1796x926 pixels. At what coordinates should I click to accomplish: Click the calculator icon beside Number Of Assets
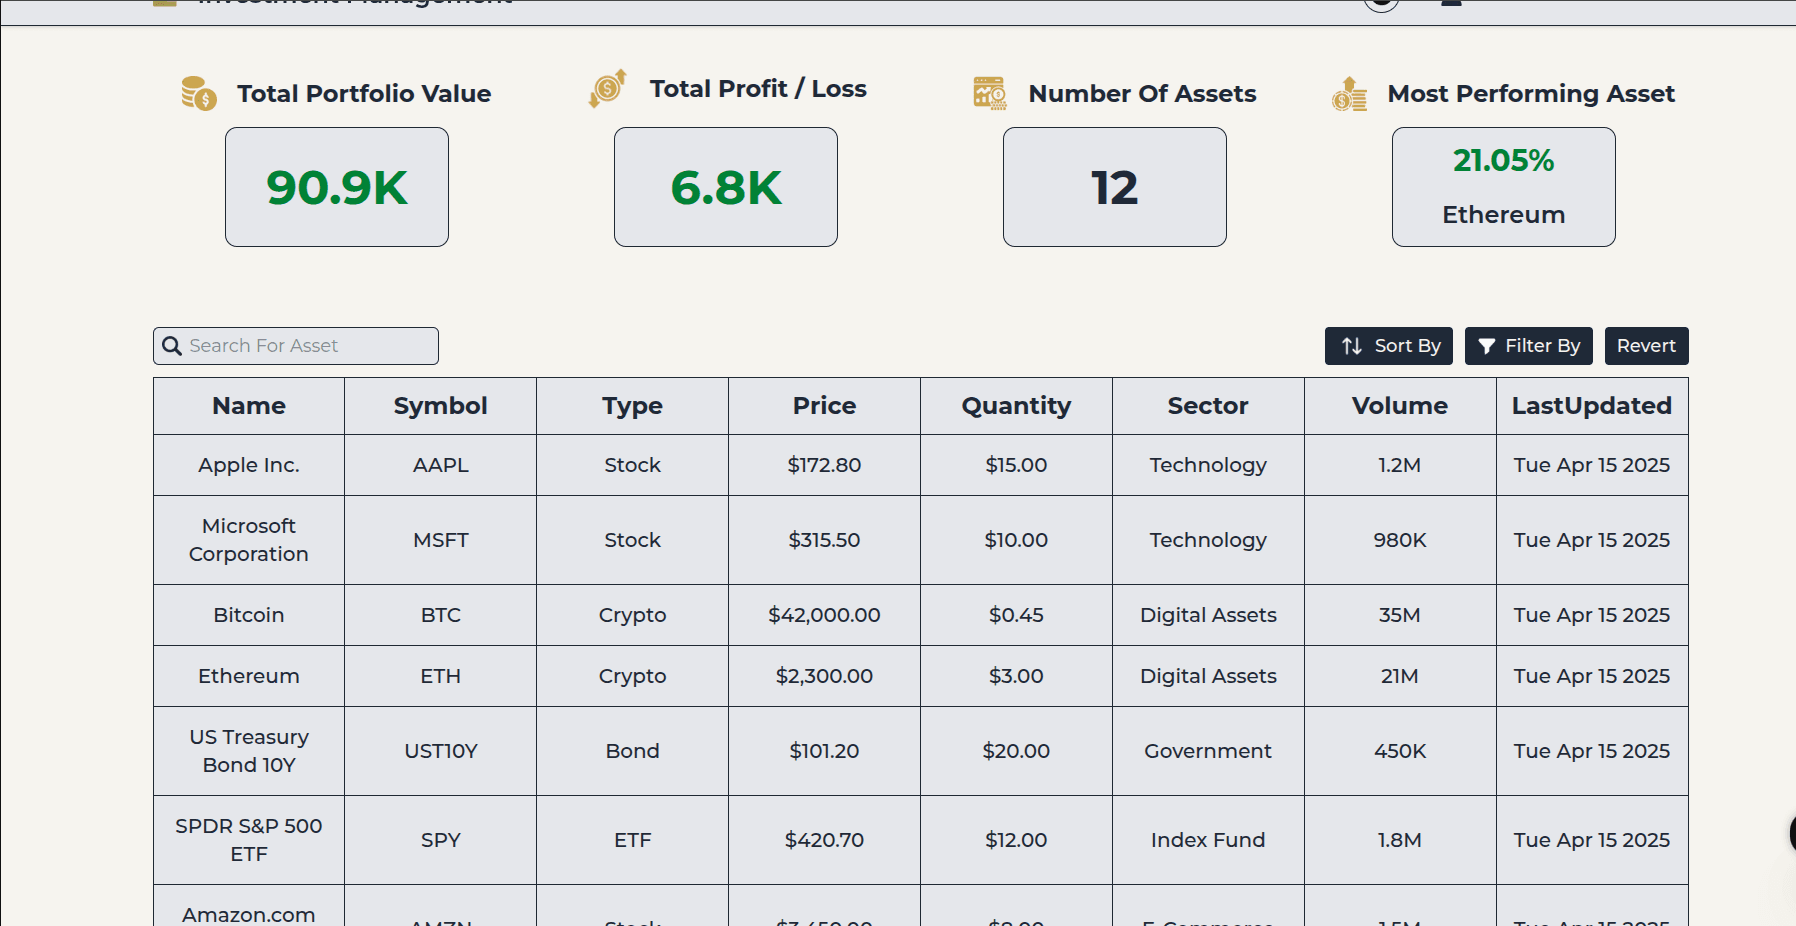(988, 92)
